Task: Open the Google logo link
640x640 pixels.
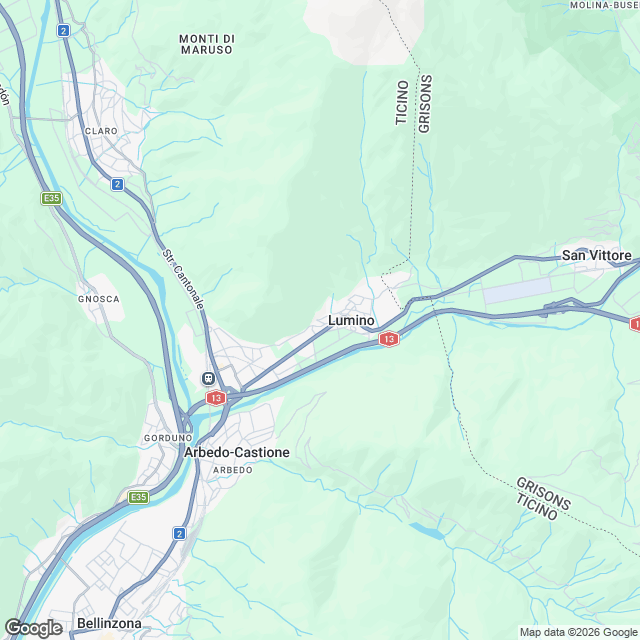Action: 33,628
